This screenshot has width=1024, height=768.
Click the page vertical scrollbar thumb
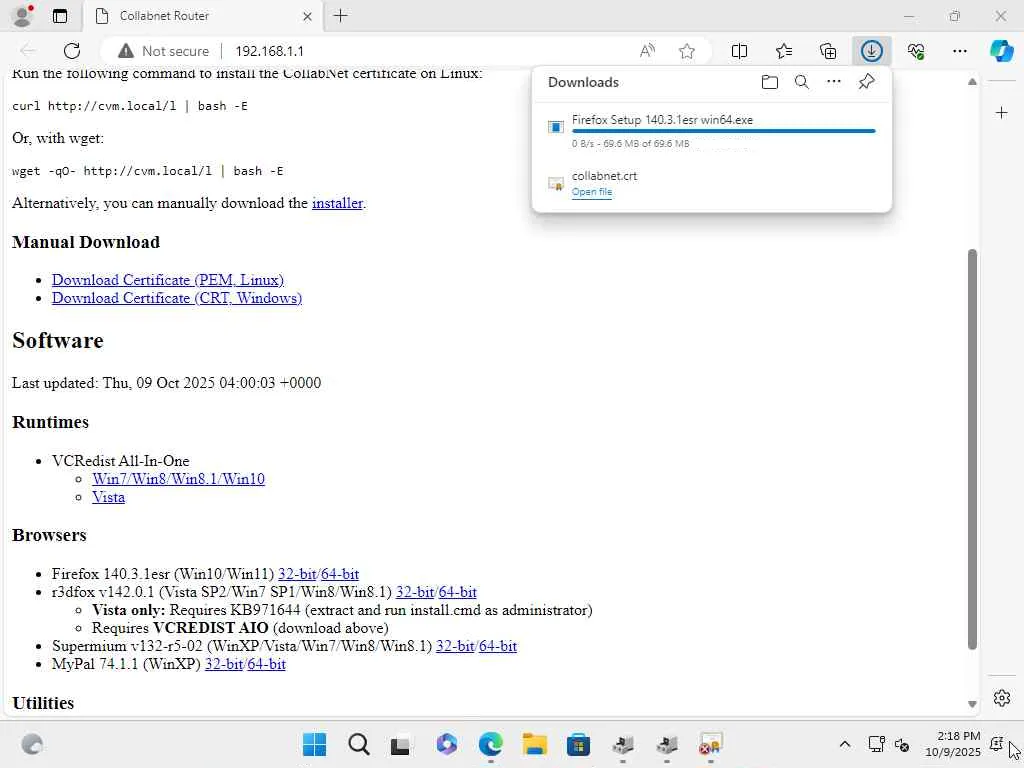972,449
